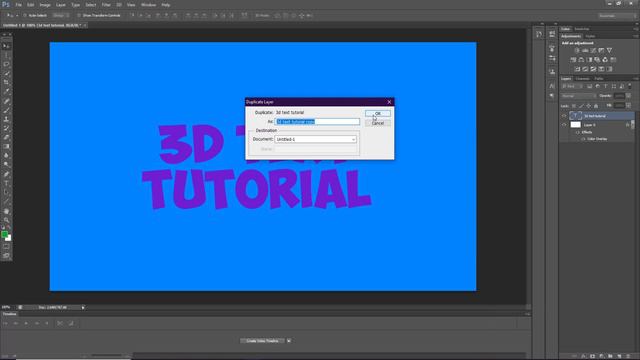
Task: Add Vibrance adjustment icon
Action: (609, 51)
